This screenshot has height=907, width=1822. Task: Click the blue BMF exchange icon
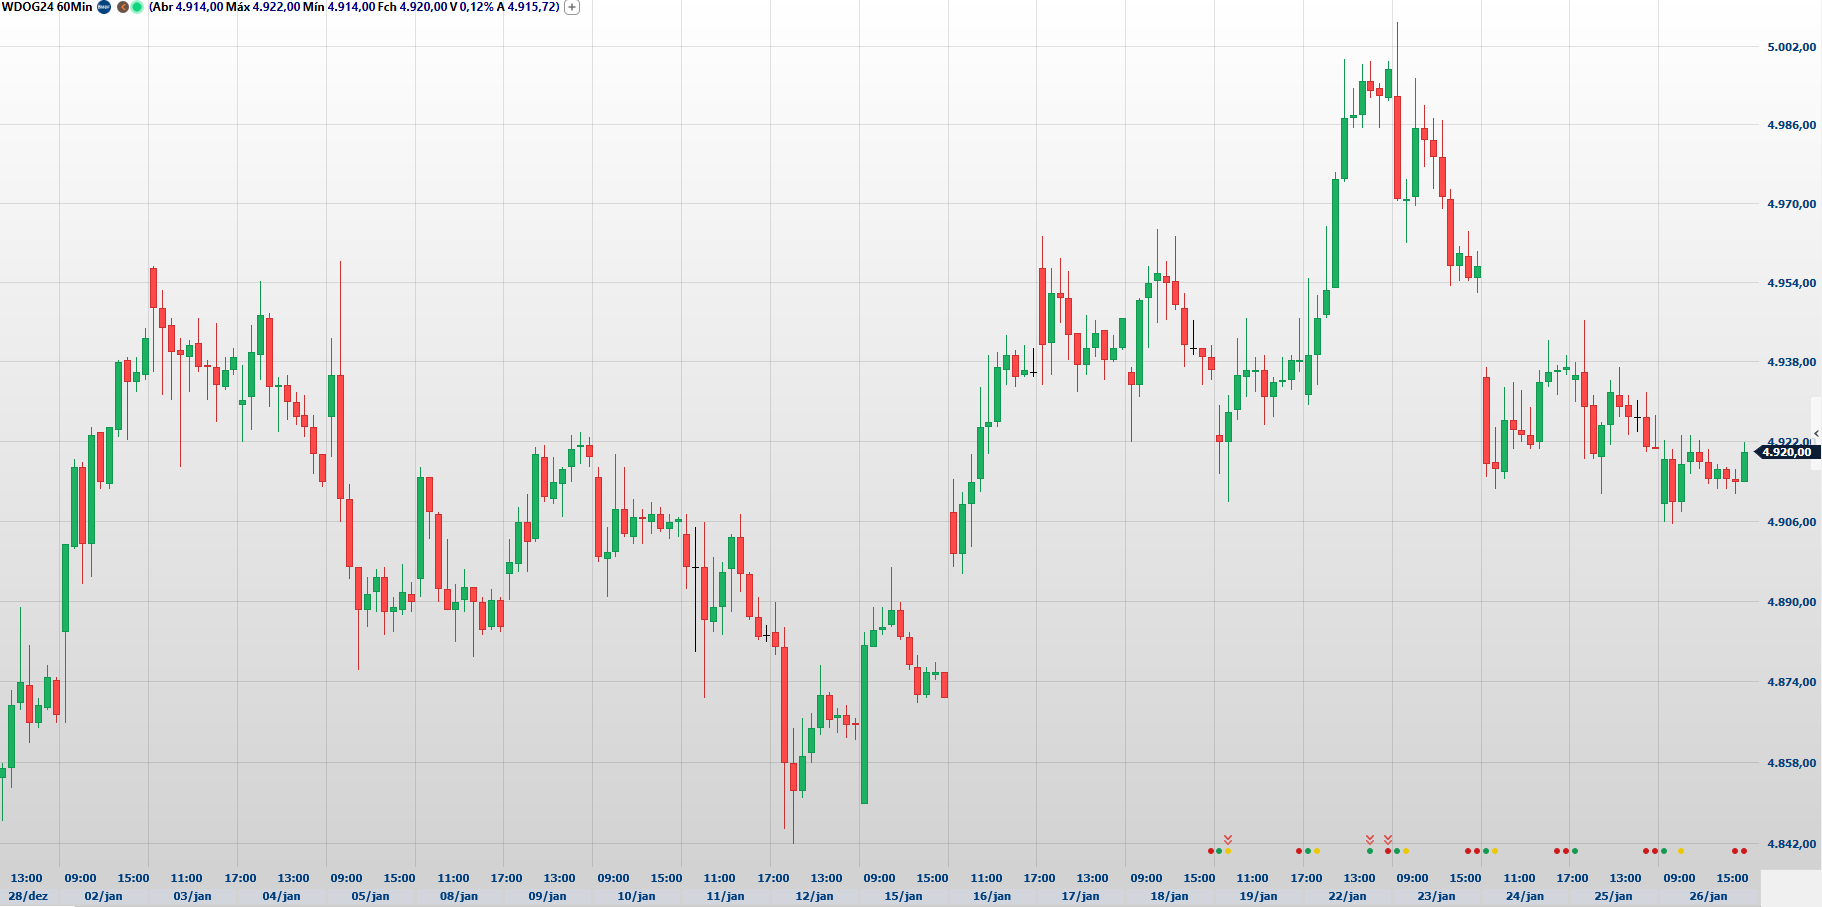pos(104,7)
